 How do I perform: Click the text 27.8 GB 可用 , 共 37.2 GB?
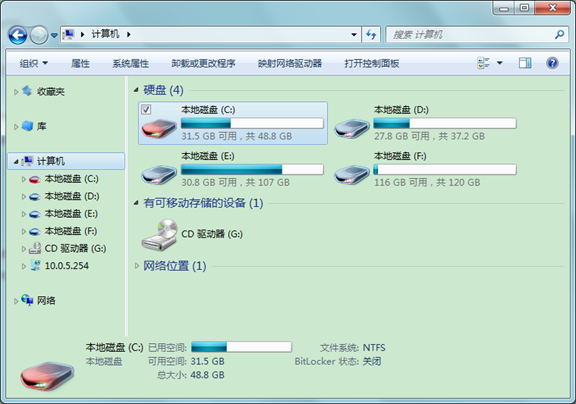429,136
